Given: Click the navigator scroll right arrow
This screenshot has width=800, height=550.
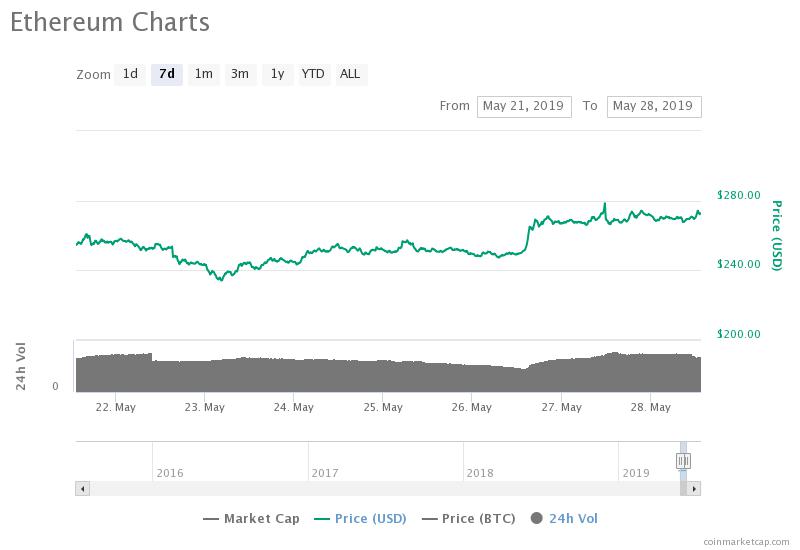Looking at the screenshot, I should [694, 489].
